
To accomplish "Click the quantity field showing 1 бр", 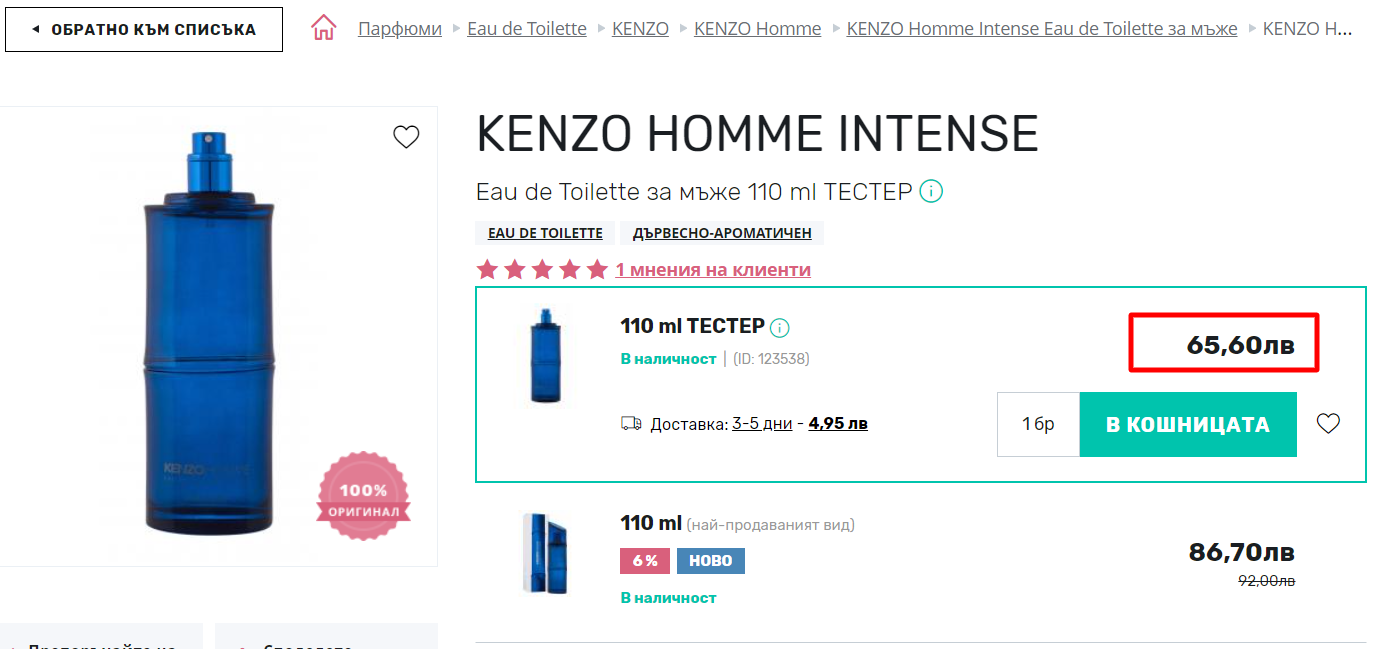I will [x=1038, y=424].
